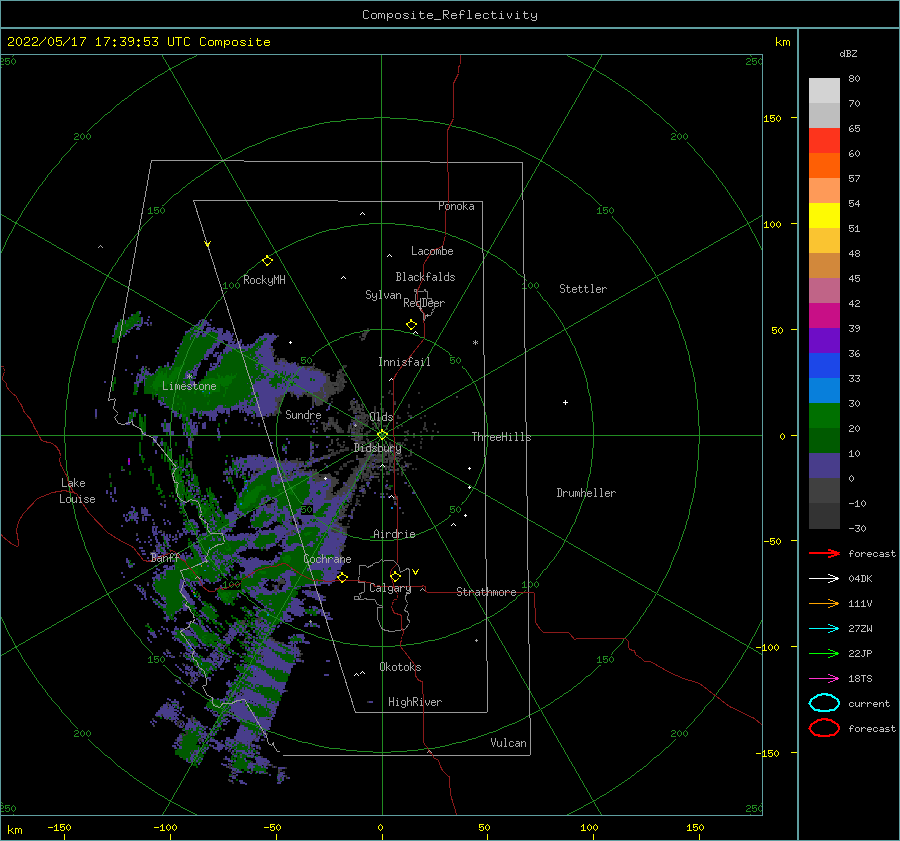The height and width of the screenshot is (841, 900).
Task: Click the HighRiver label
Action: pyautogui.click(x=415, y=702)
